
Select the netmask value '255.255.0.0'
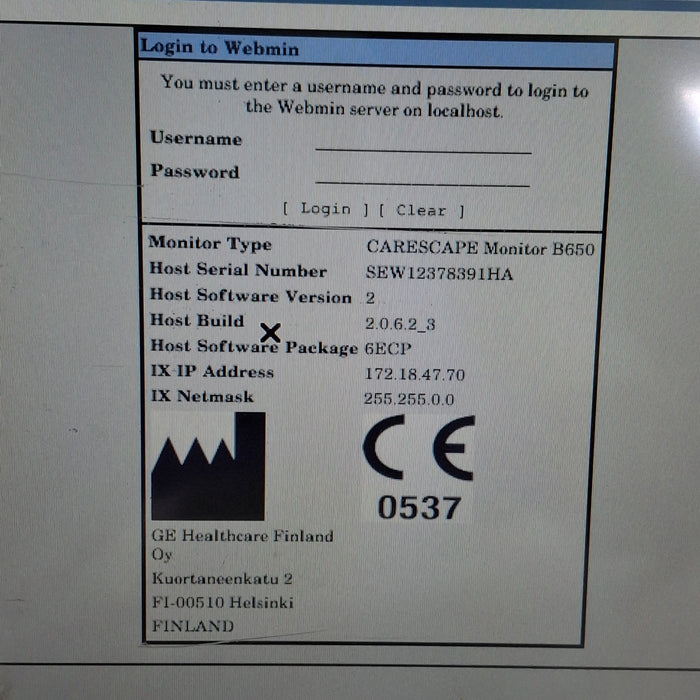click(409, 399)
